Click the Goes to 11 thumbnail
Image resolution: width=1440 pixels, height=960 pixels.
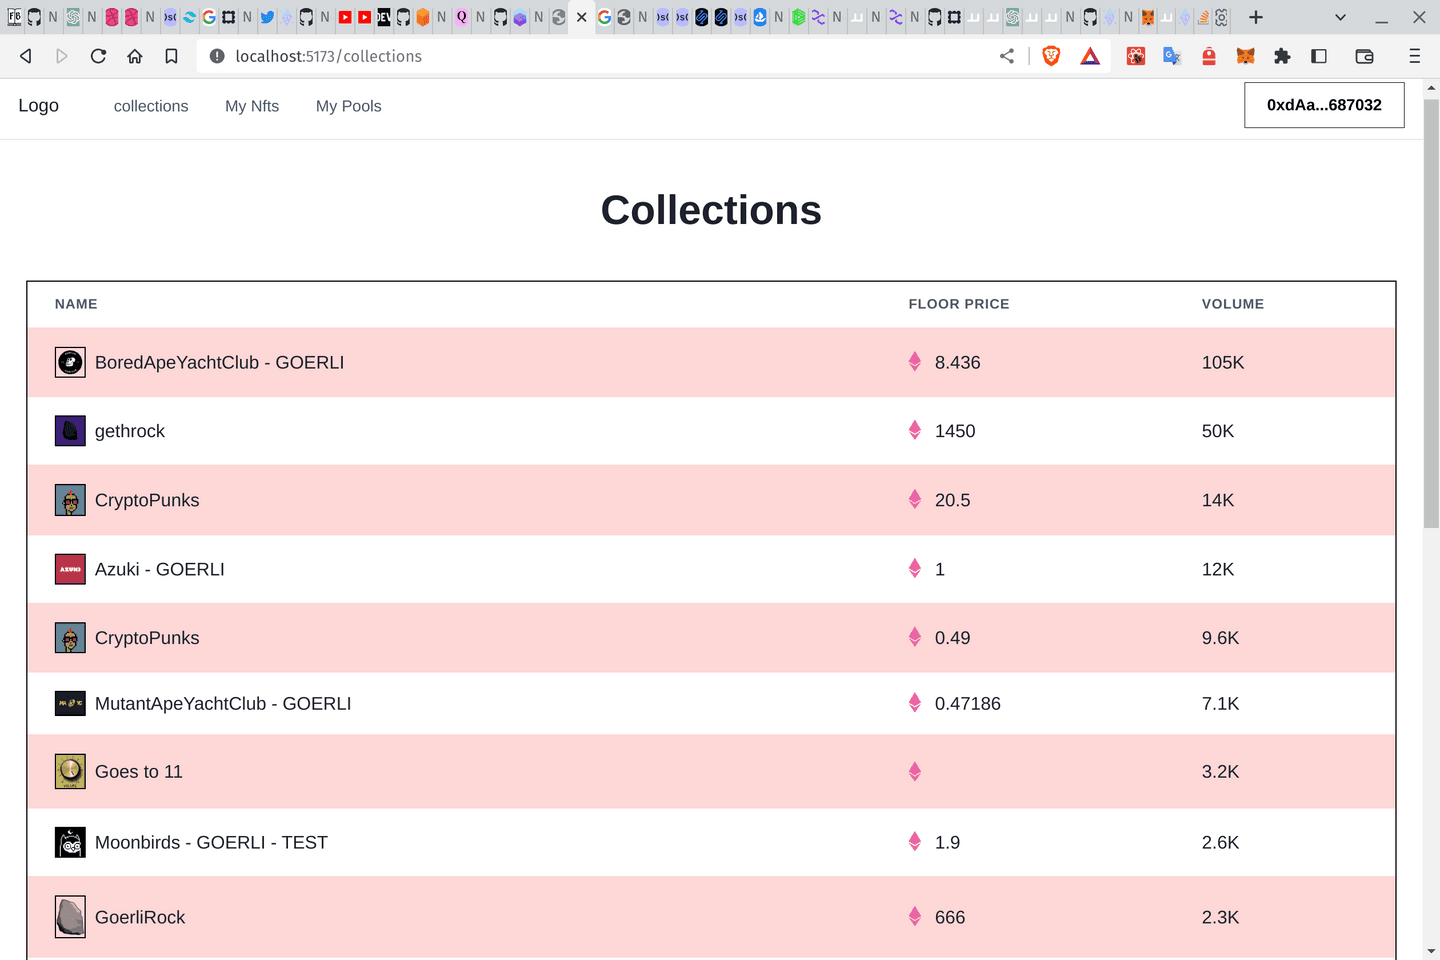[70, 771]
